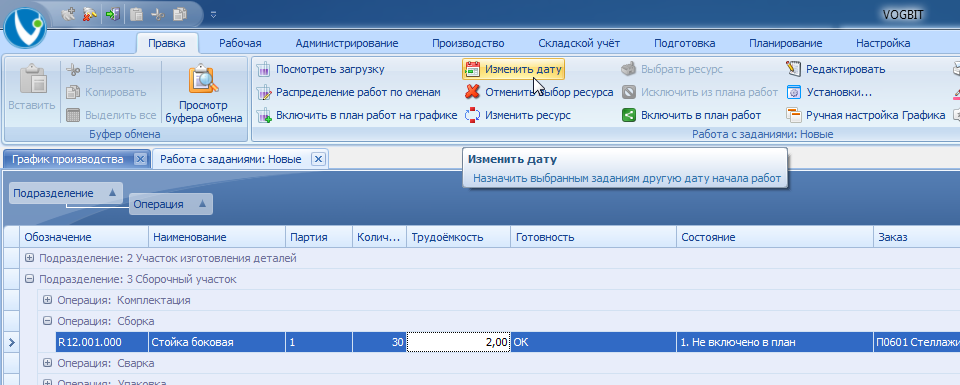Sort by Заказ column header

pos(917,237)
